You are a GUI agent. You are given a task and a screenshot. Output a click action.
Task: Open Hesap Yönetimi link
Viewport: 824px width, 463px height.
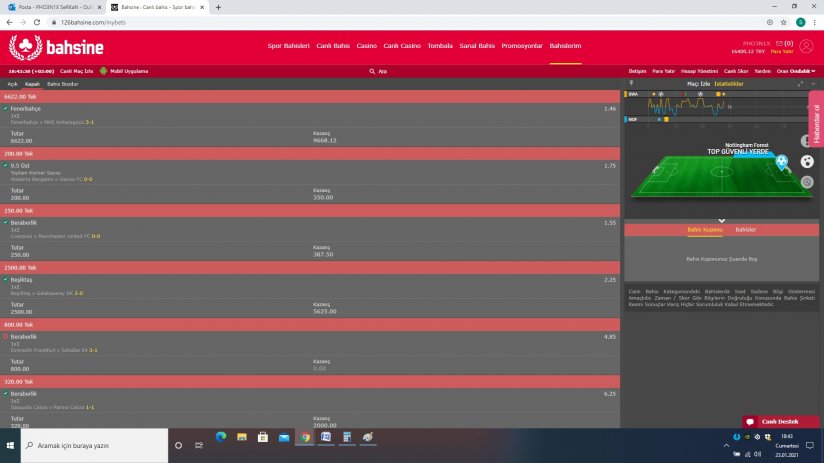coord(699,71)
